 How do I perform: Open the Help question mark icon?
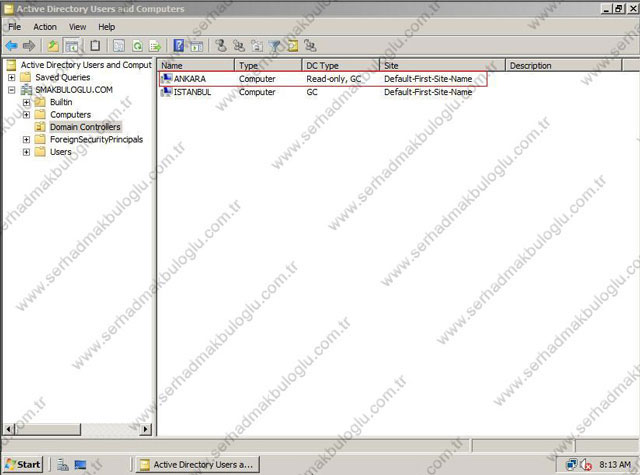click(x=179, y=45)
